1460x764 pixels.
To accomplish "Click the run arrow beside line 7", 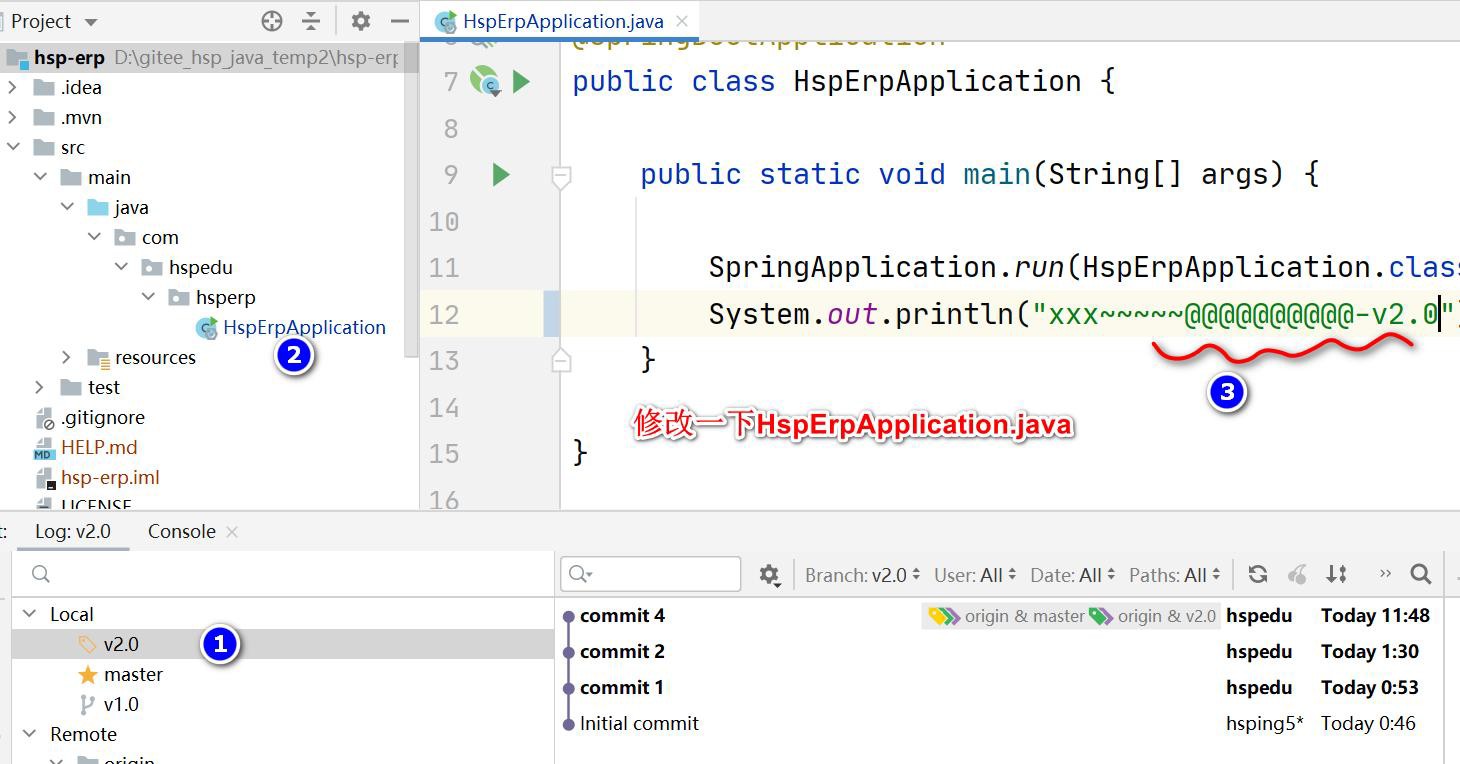I will [521, 81].
